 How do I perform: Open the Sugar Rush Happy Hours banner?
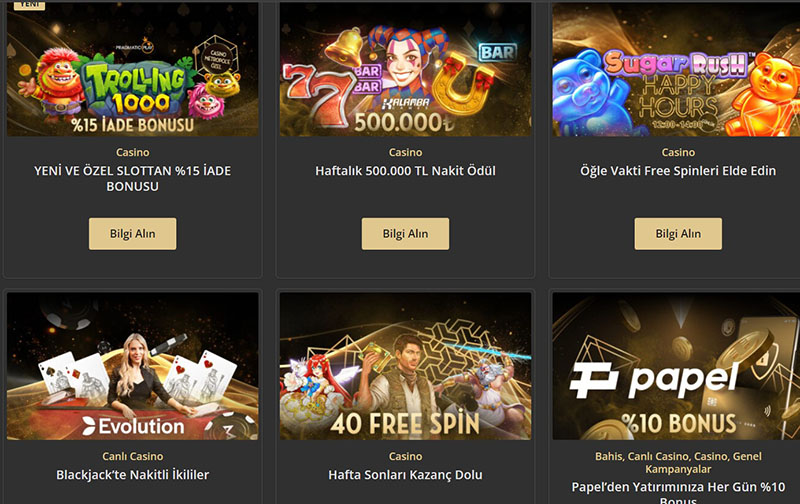(x=676, y=69)
